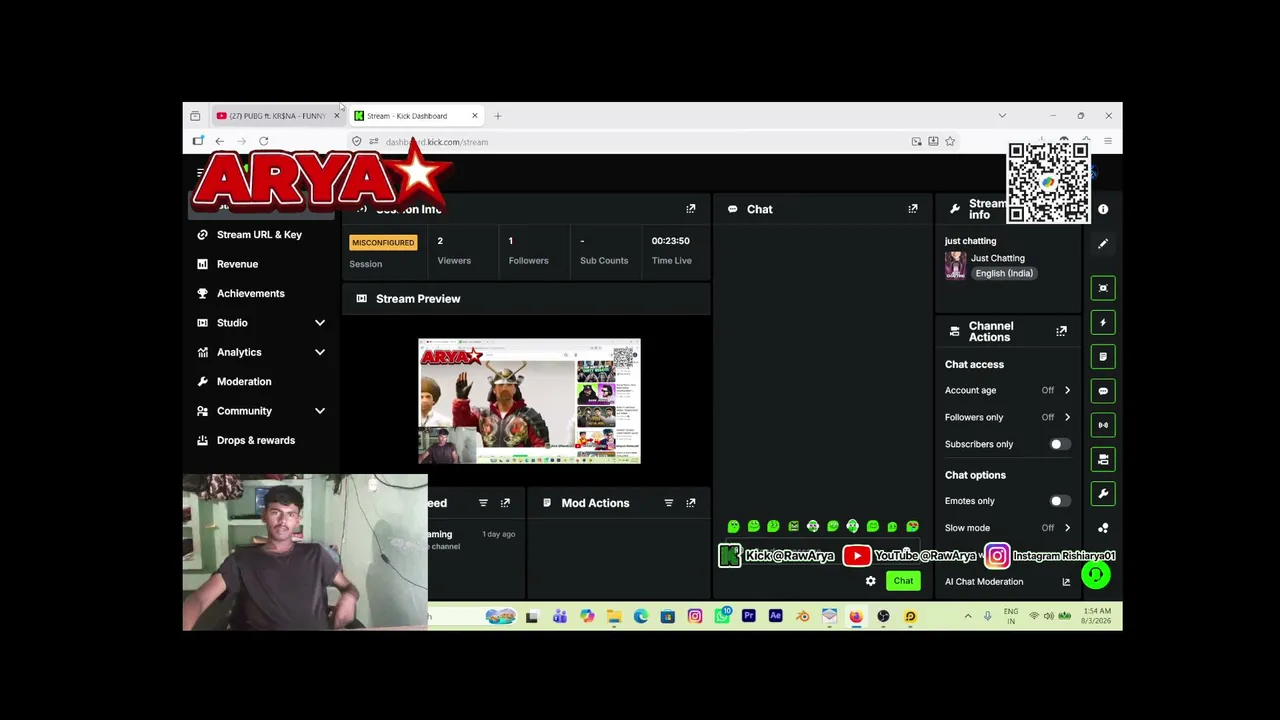This screenshot has height=720, width=1280.
Task: Pop out the Session Info panel
Action: tap(690, 209)
